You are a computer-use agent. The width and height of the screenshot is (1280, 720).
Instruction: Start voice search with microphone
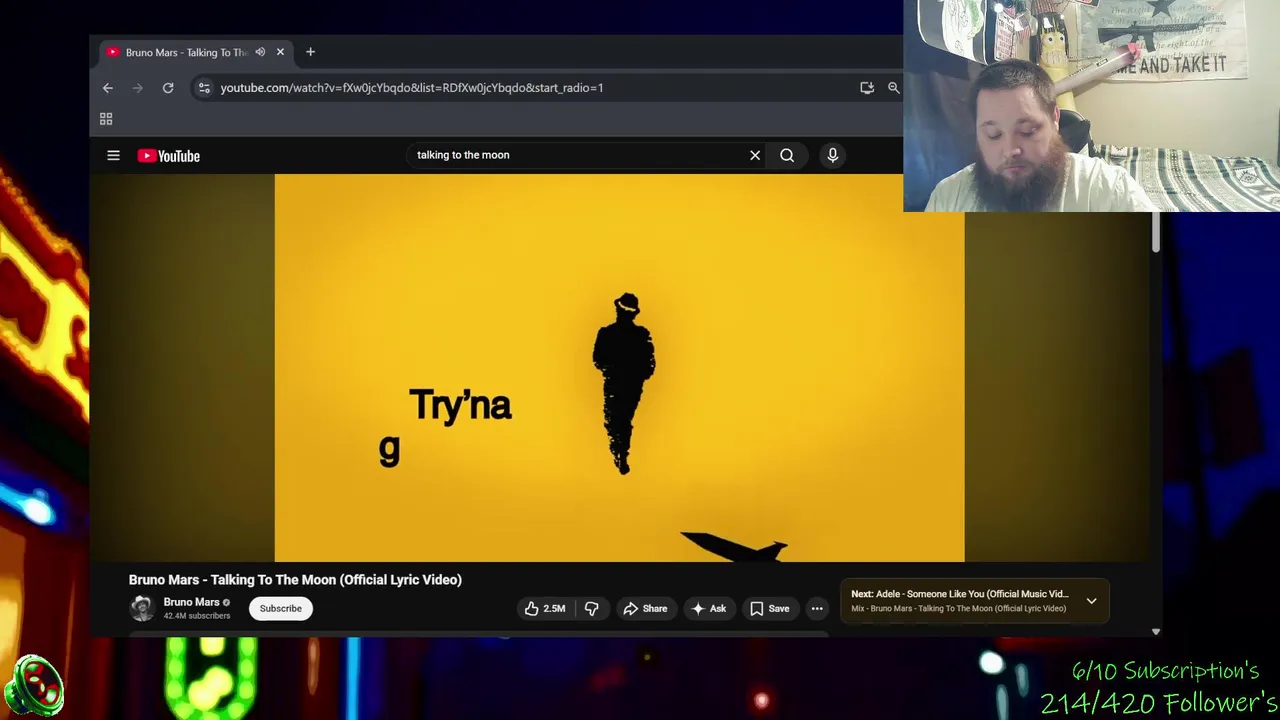click(832, 155)
